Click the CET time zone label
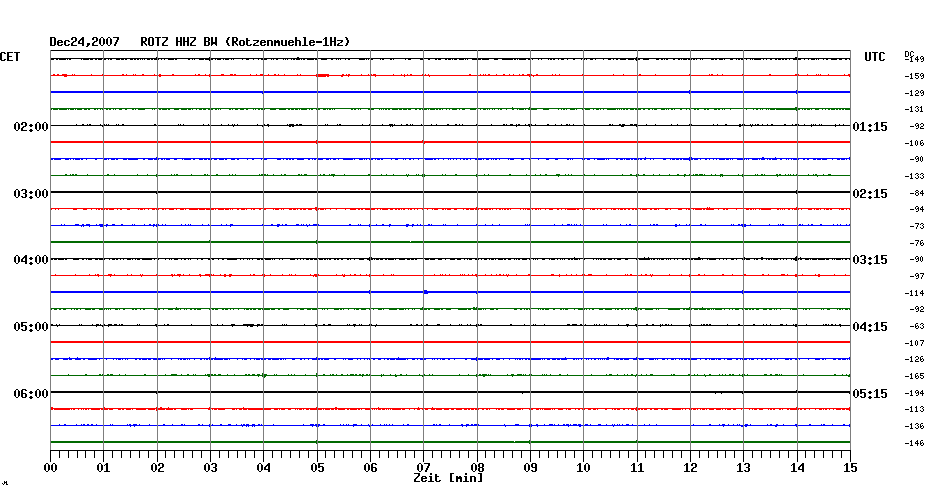The image size is (930, 494). coord(10,57)
